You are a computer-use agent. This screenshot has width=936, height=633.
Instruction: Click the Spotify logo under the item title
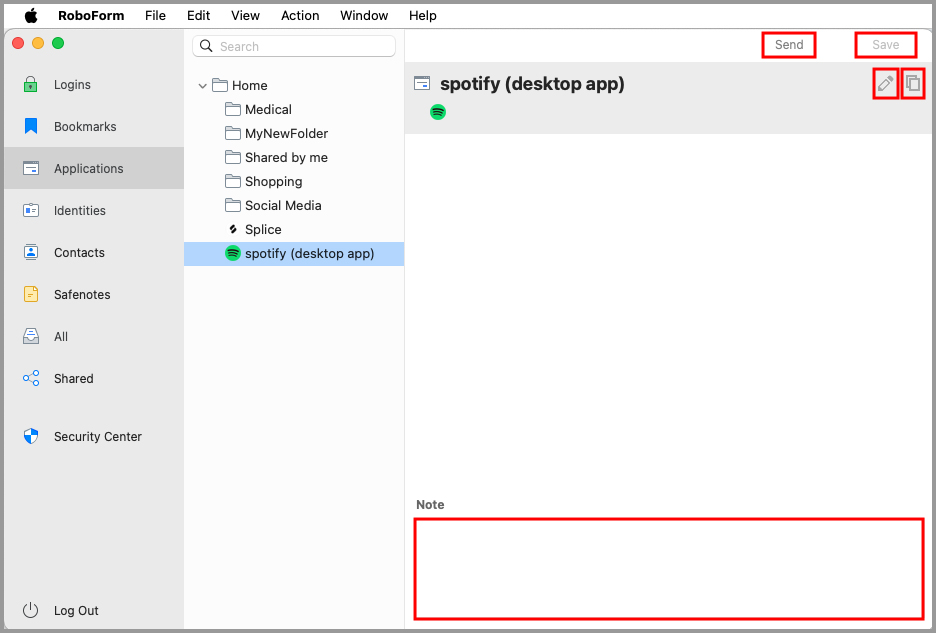438,112
